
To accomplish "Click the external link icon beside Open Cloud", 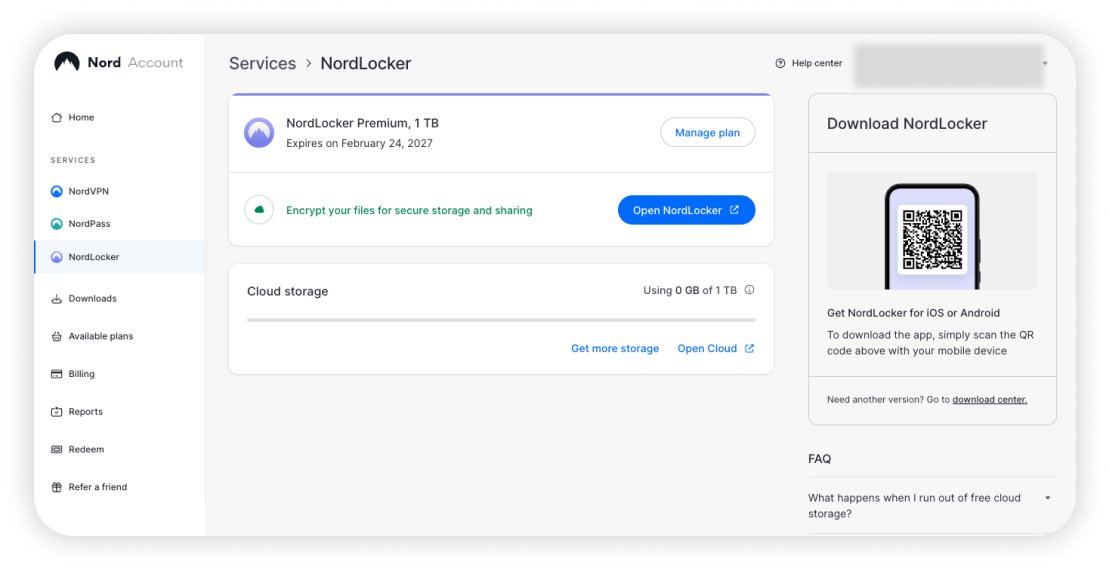I will [x=749, y=348].
